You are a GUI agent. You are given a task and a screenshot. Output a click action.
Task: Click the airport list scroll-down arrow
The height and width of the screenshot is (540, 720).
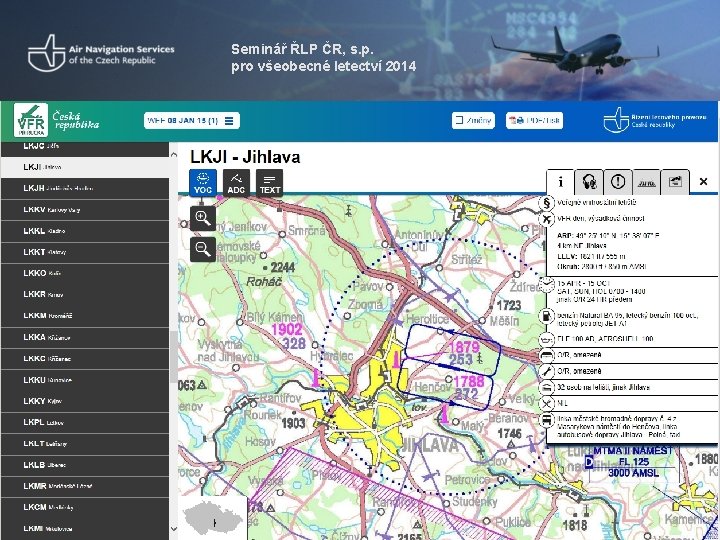click(x=174, y=529)
